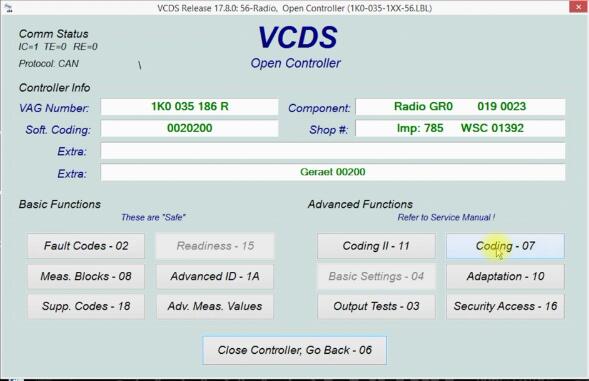
Task: Click the 'Refer to Service Manual !' note
Action: [x=446, y=218]
